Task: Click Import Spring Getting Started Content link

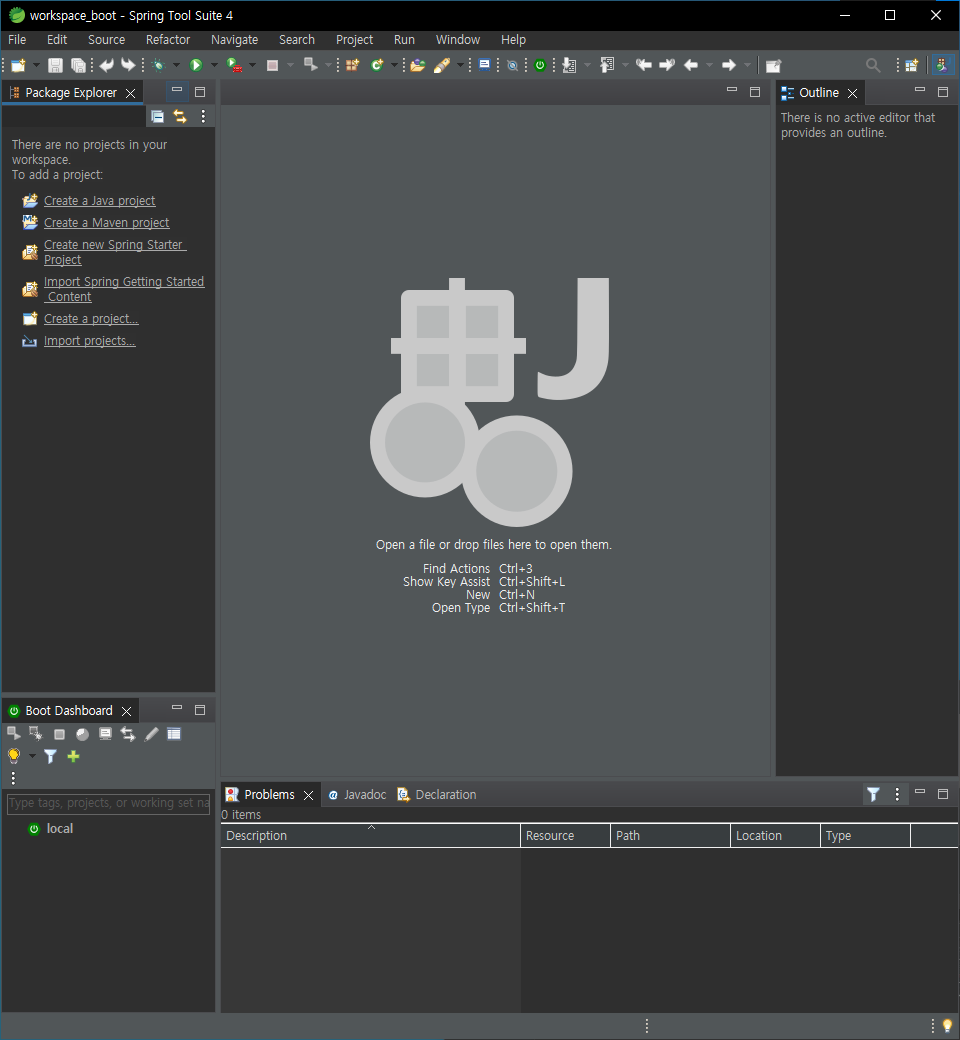Action: 124,289
